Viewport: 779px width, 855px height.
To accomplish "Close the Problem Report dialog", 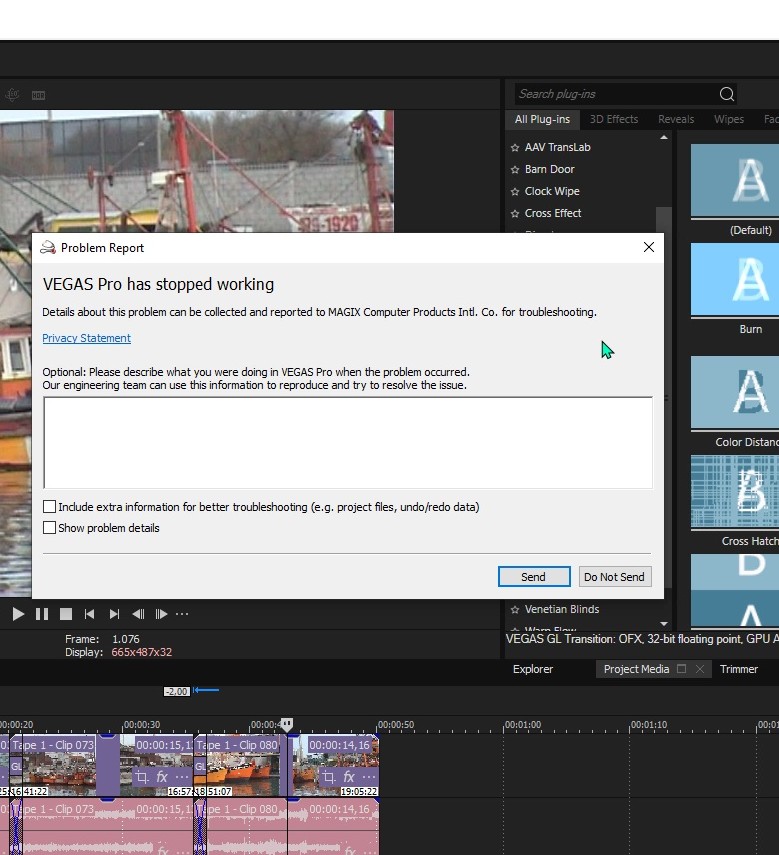I will pyautogui.click(x=649, y=247).
